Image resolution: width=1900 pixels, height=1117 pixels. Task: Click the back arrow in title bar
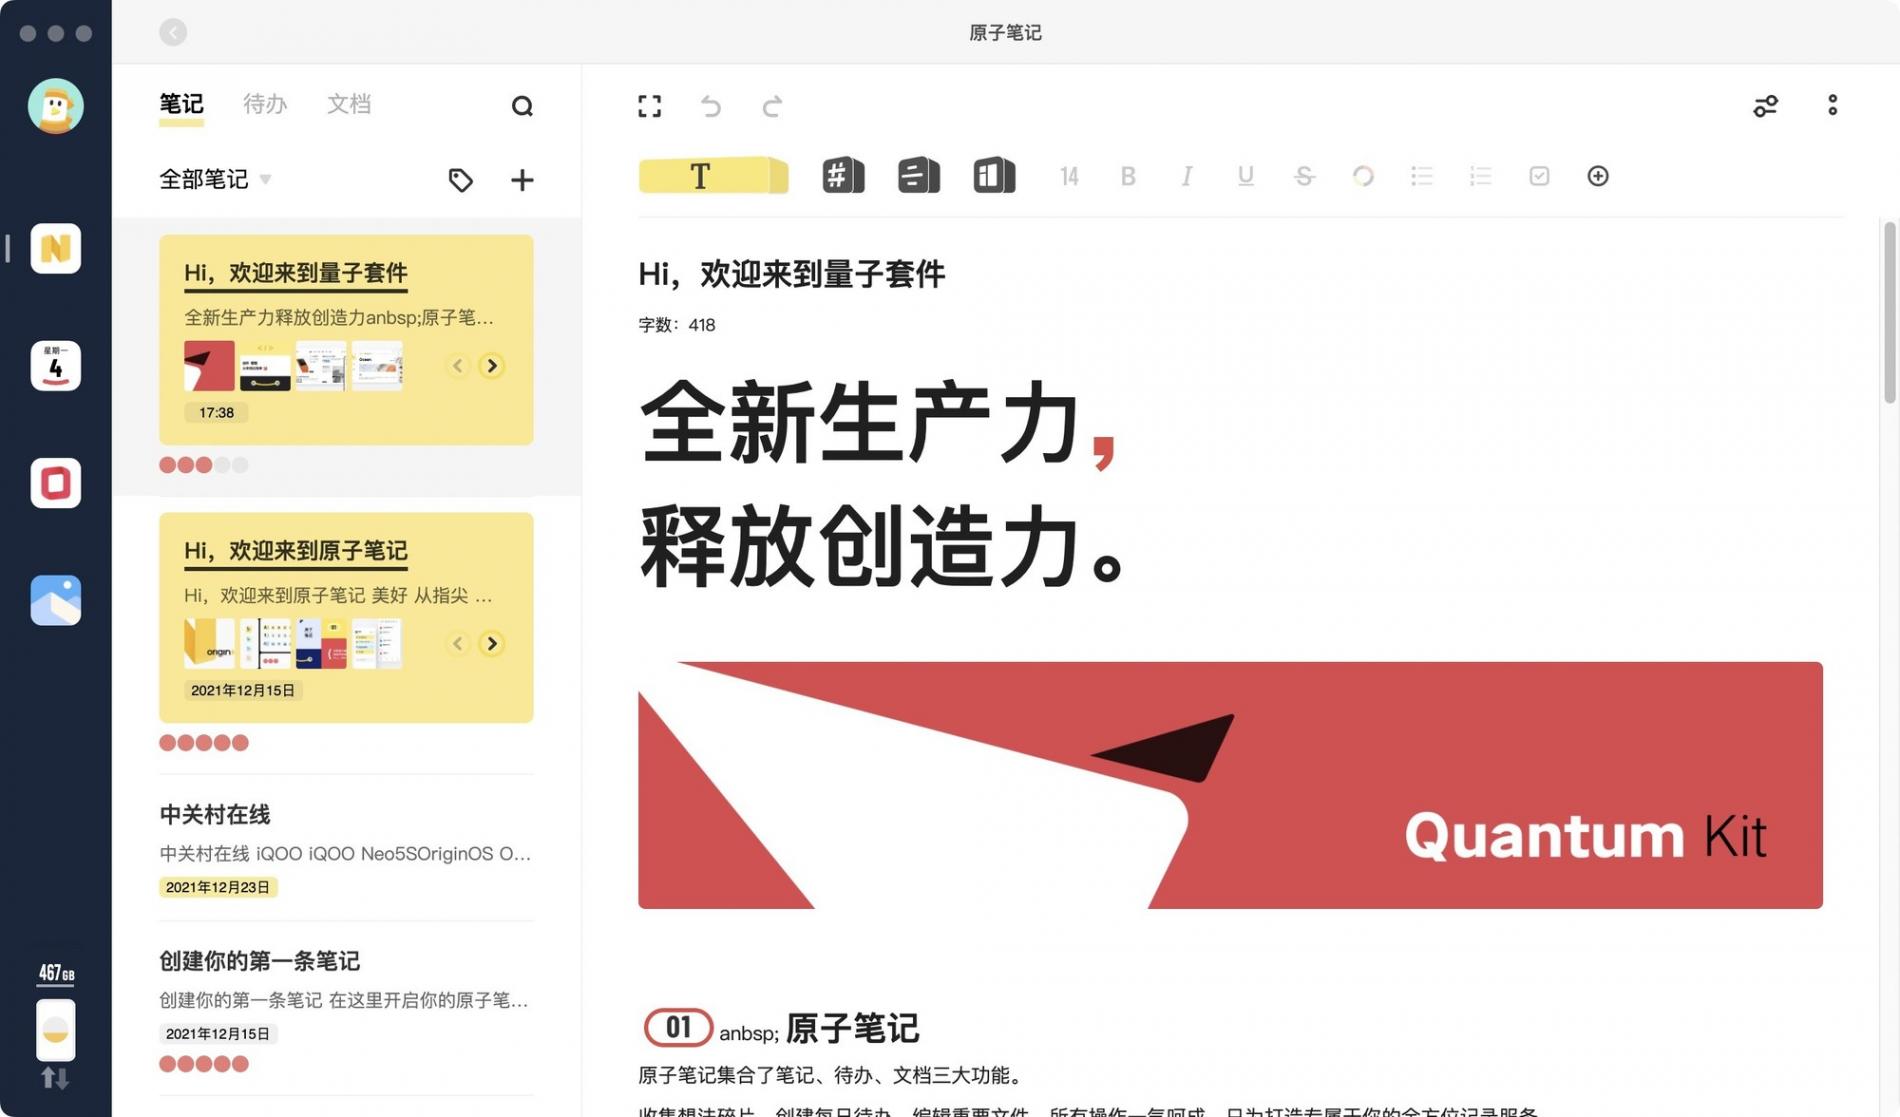click(x=173, y=32)
